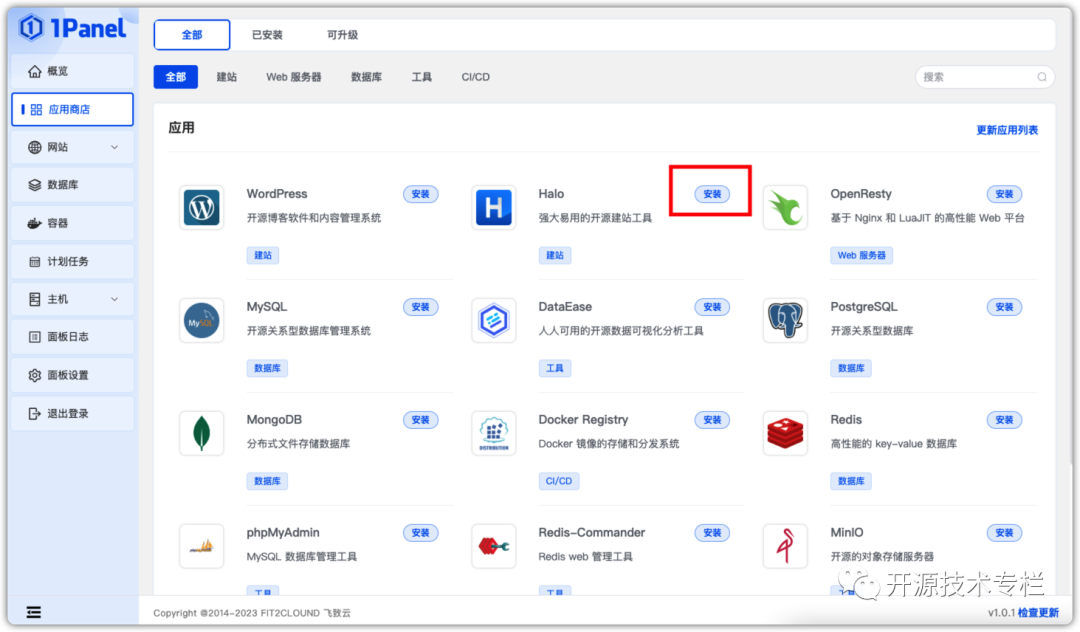The image size is (1080, 632).
Task: Open the MongoDB leaf icon
Action: (202, 433)
